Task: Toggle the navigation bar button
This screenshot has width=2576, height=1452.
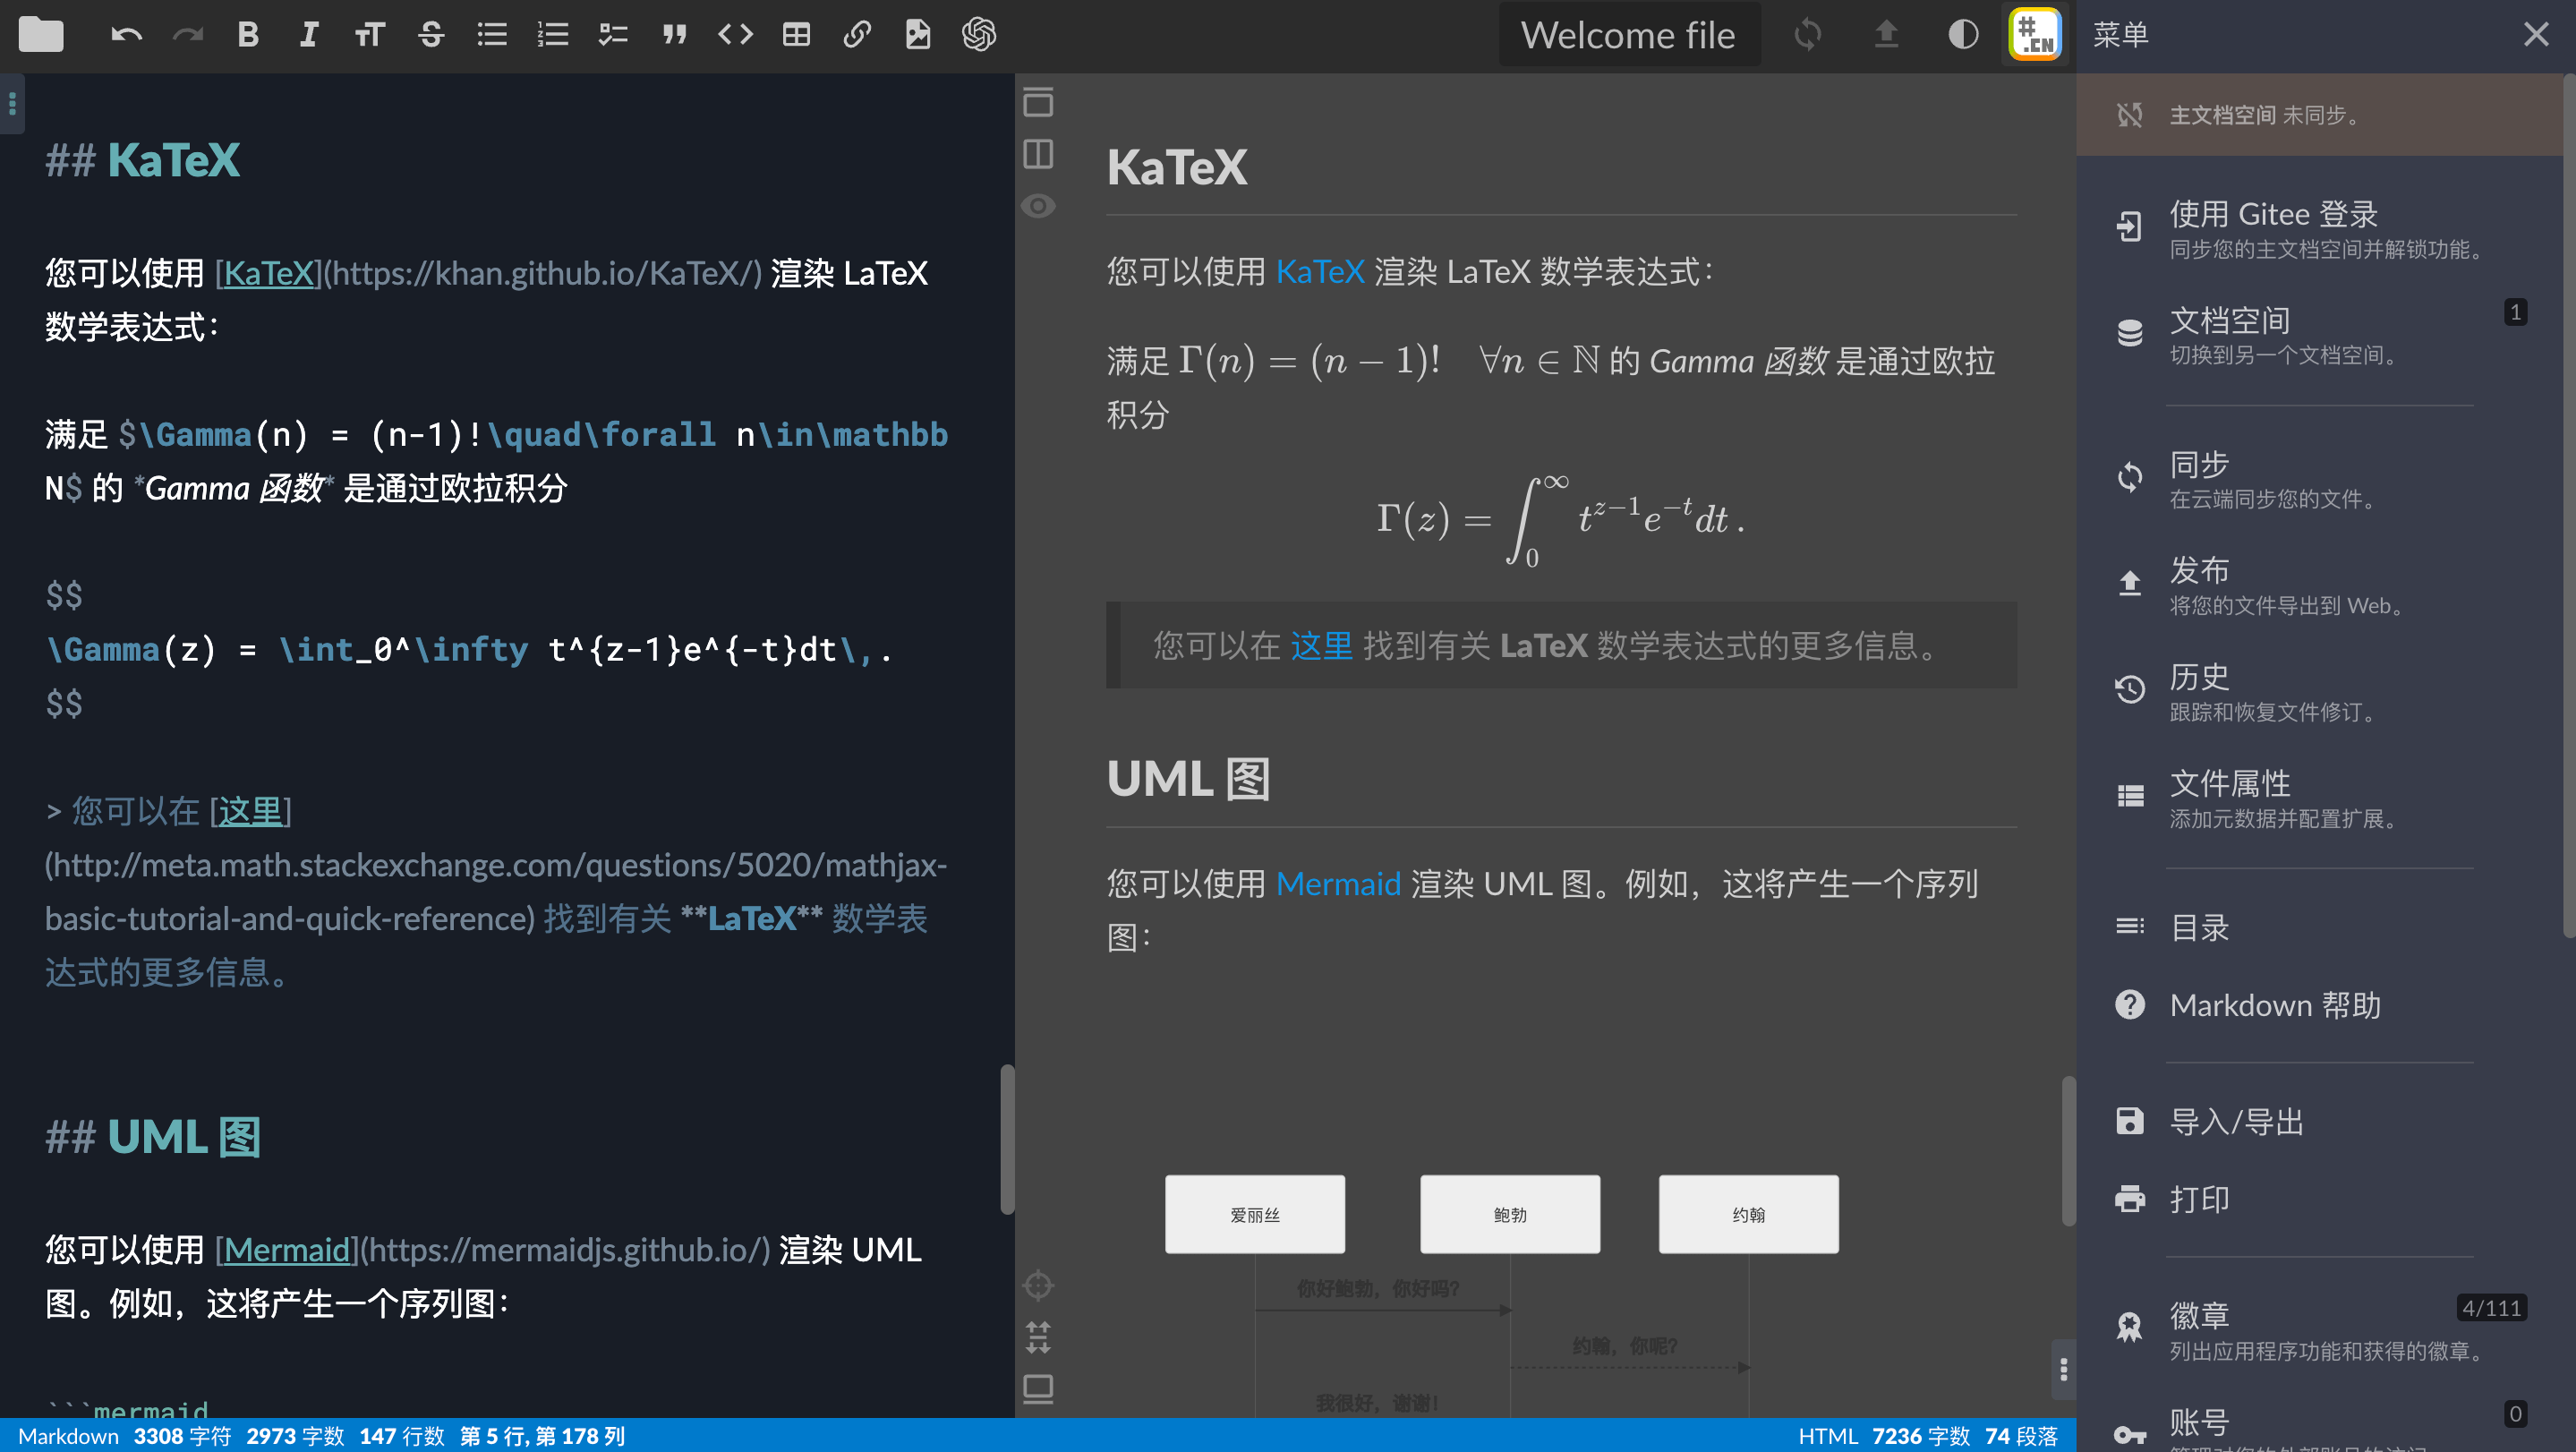Action: point(1038,102)
